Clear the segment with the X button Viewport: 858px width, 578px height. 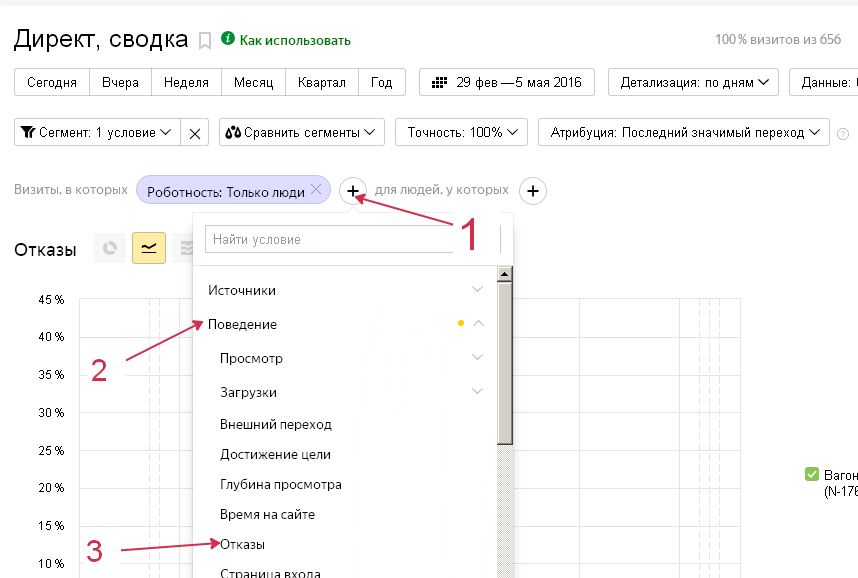coord(195,132)
